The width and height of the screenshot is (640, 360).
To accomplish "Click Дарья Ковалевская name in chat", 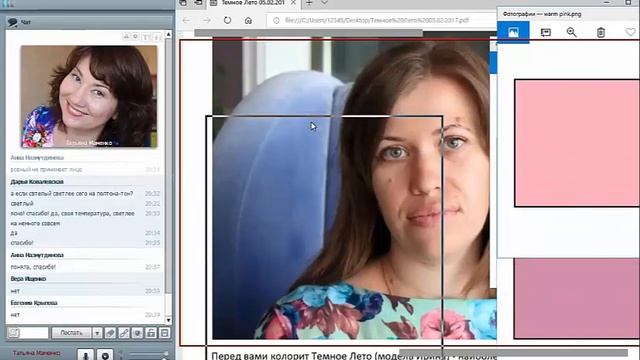I will click(37, 182).
